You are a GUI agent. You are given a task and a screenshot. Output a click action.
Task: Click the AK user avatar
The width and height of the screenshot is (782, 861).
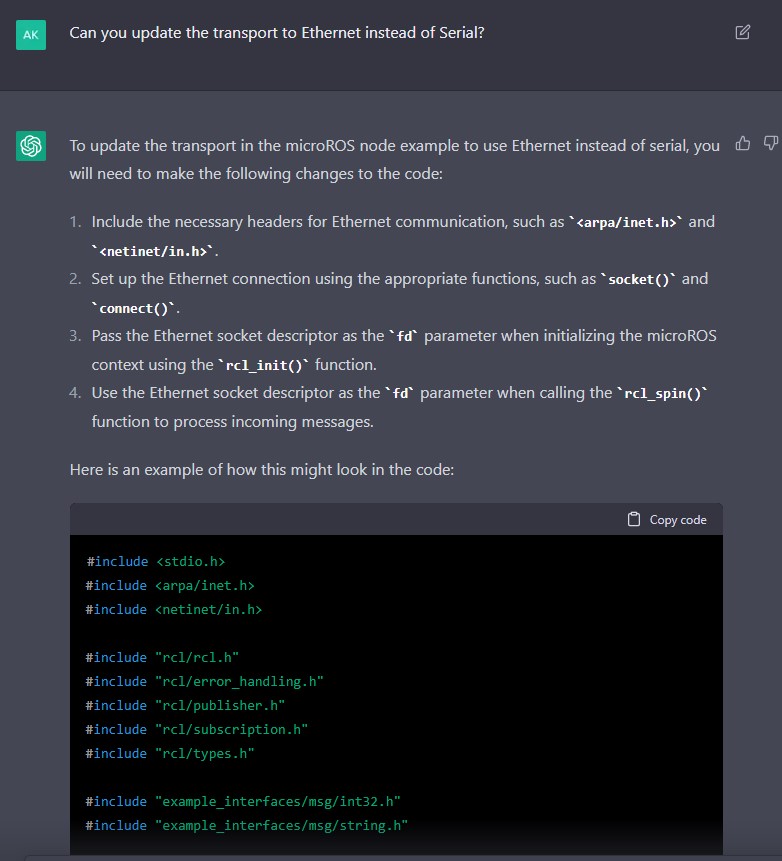click(x=31, y=35)
